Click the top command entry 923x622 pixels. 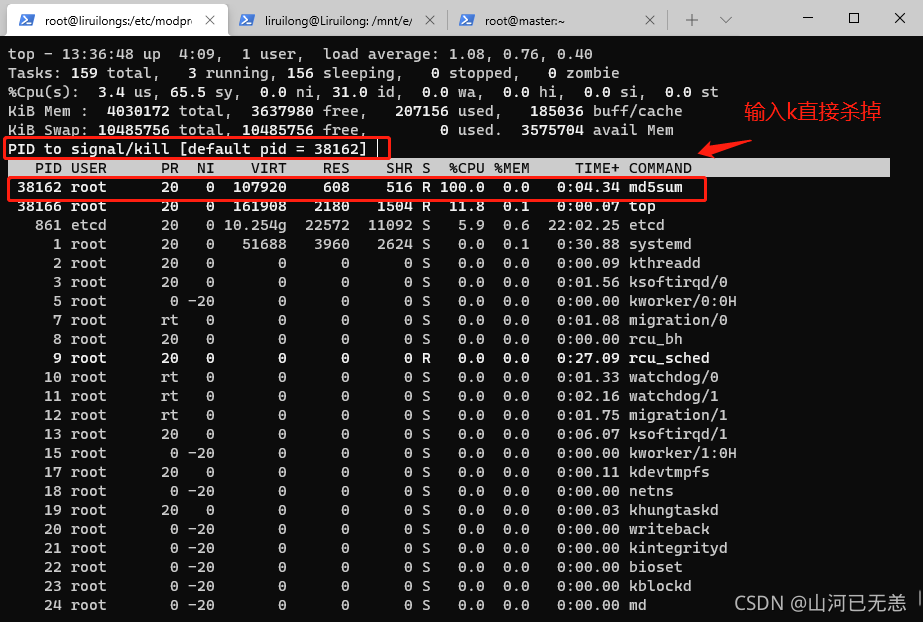pos(642,207)
